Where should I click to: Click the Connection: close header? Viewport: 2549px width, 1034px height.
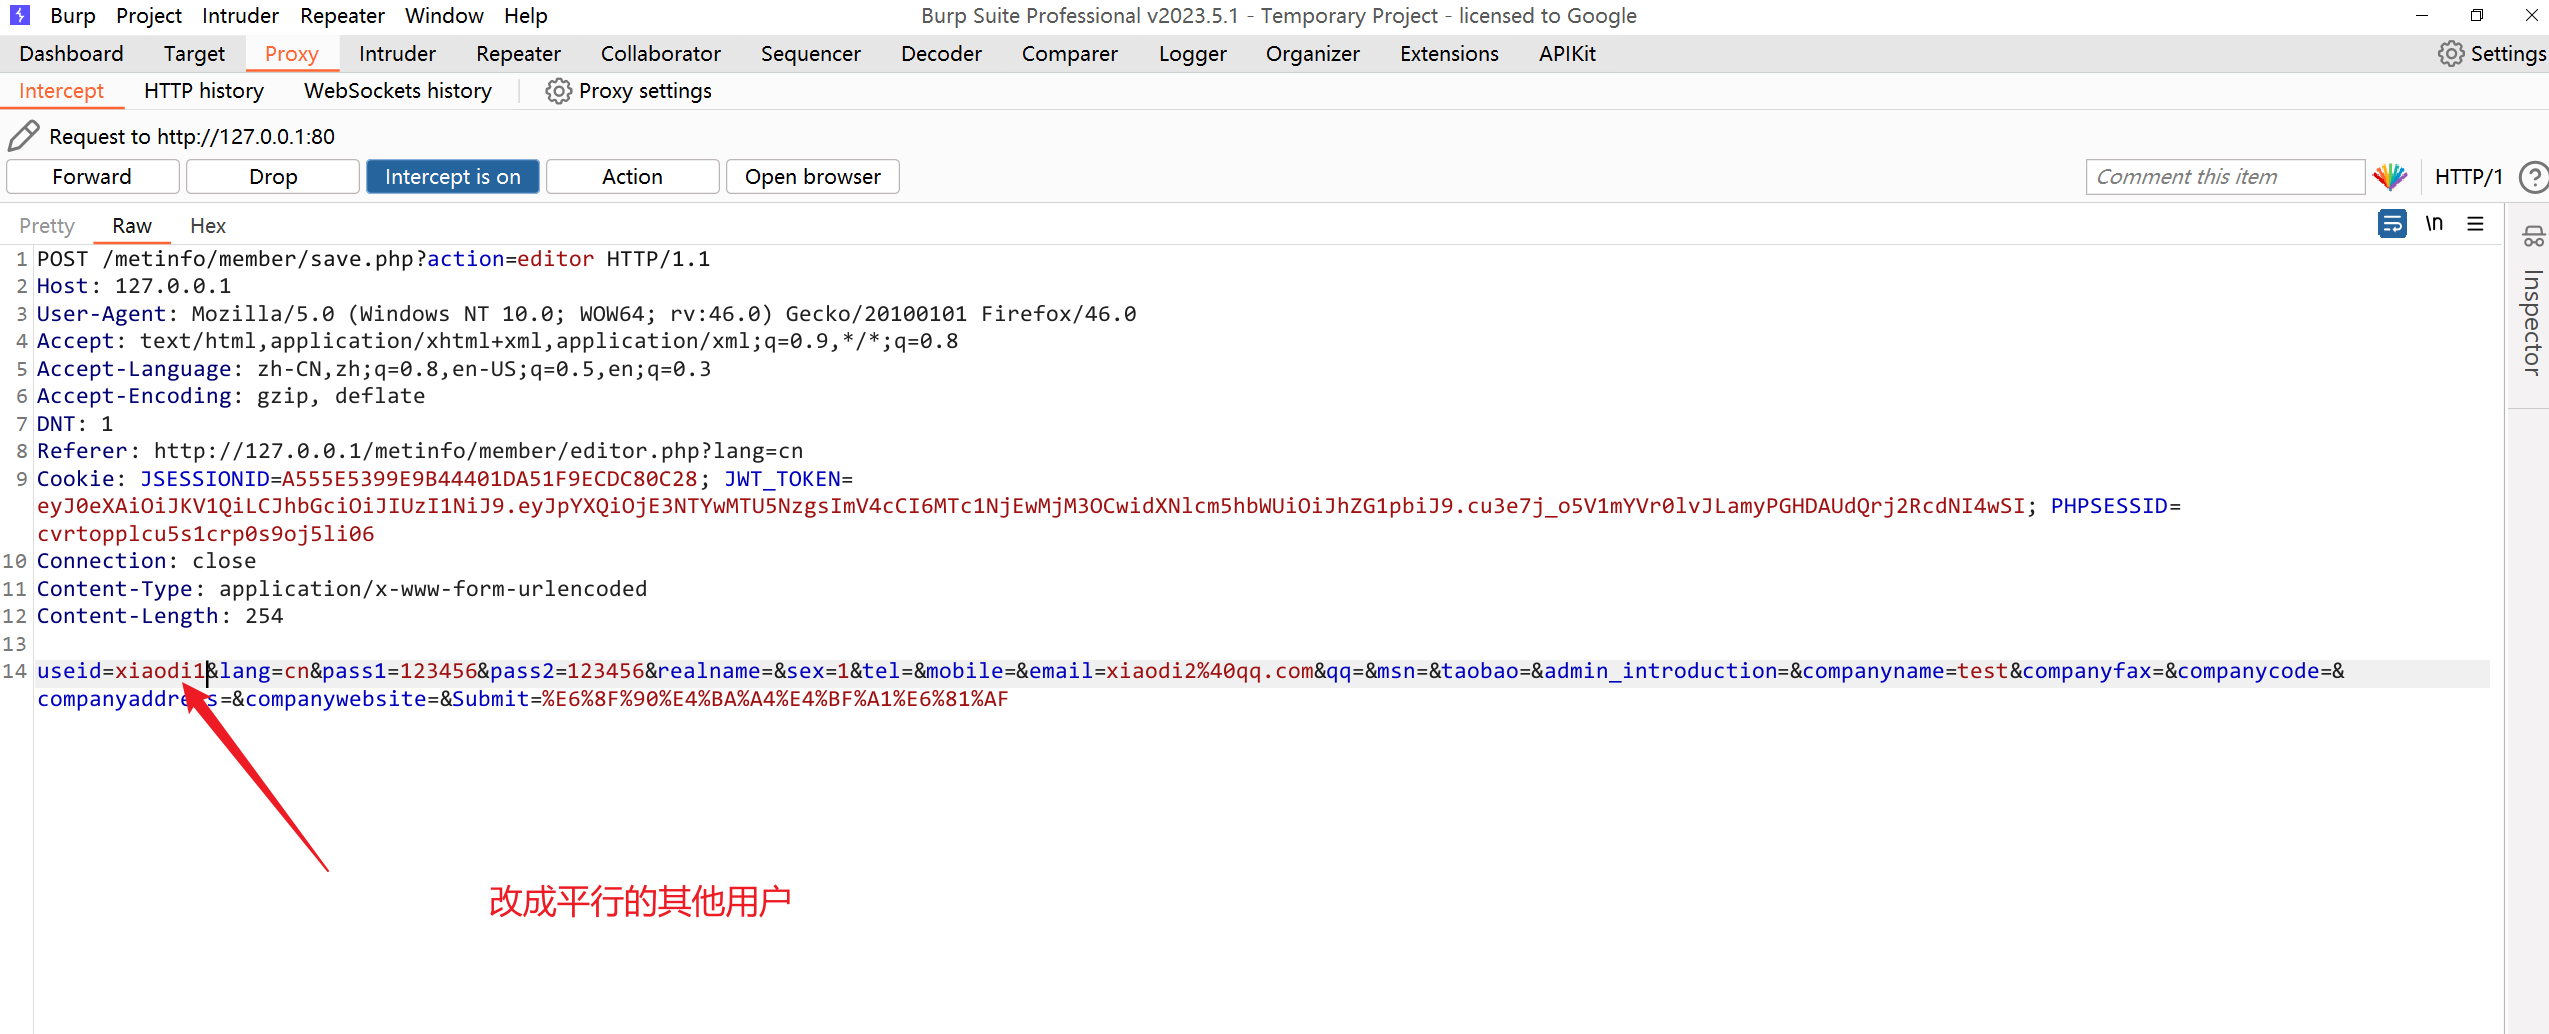click(x=147, y=561)
